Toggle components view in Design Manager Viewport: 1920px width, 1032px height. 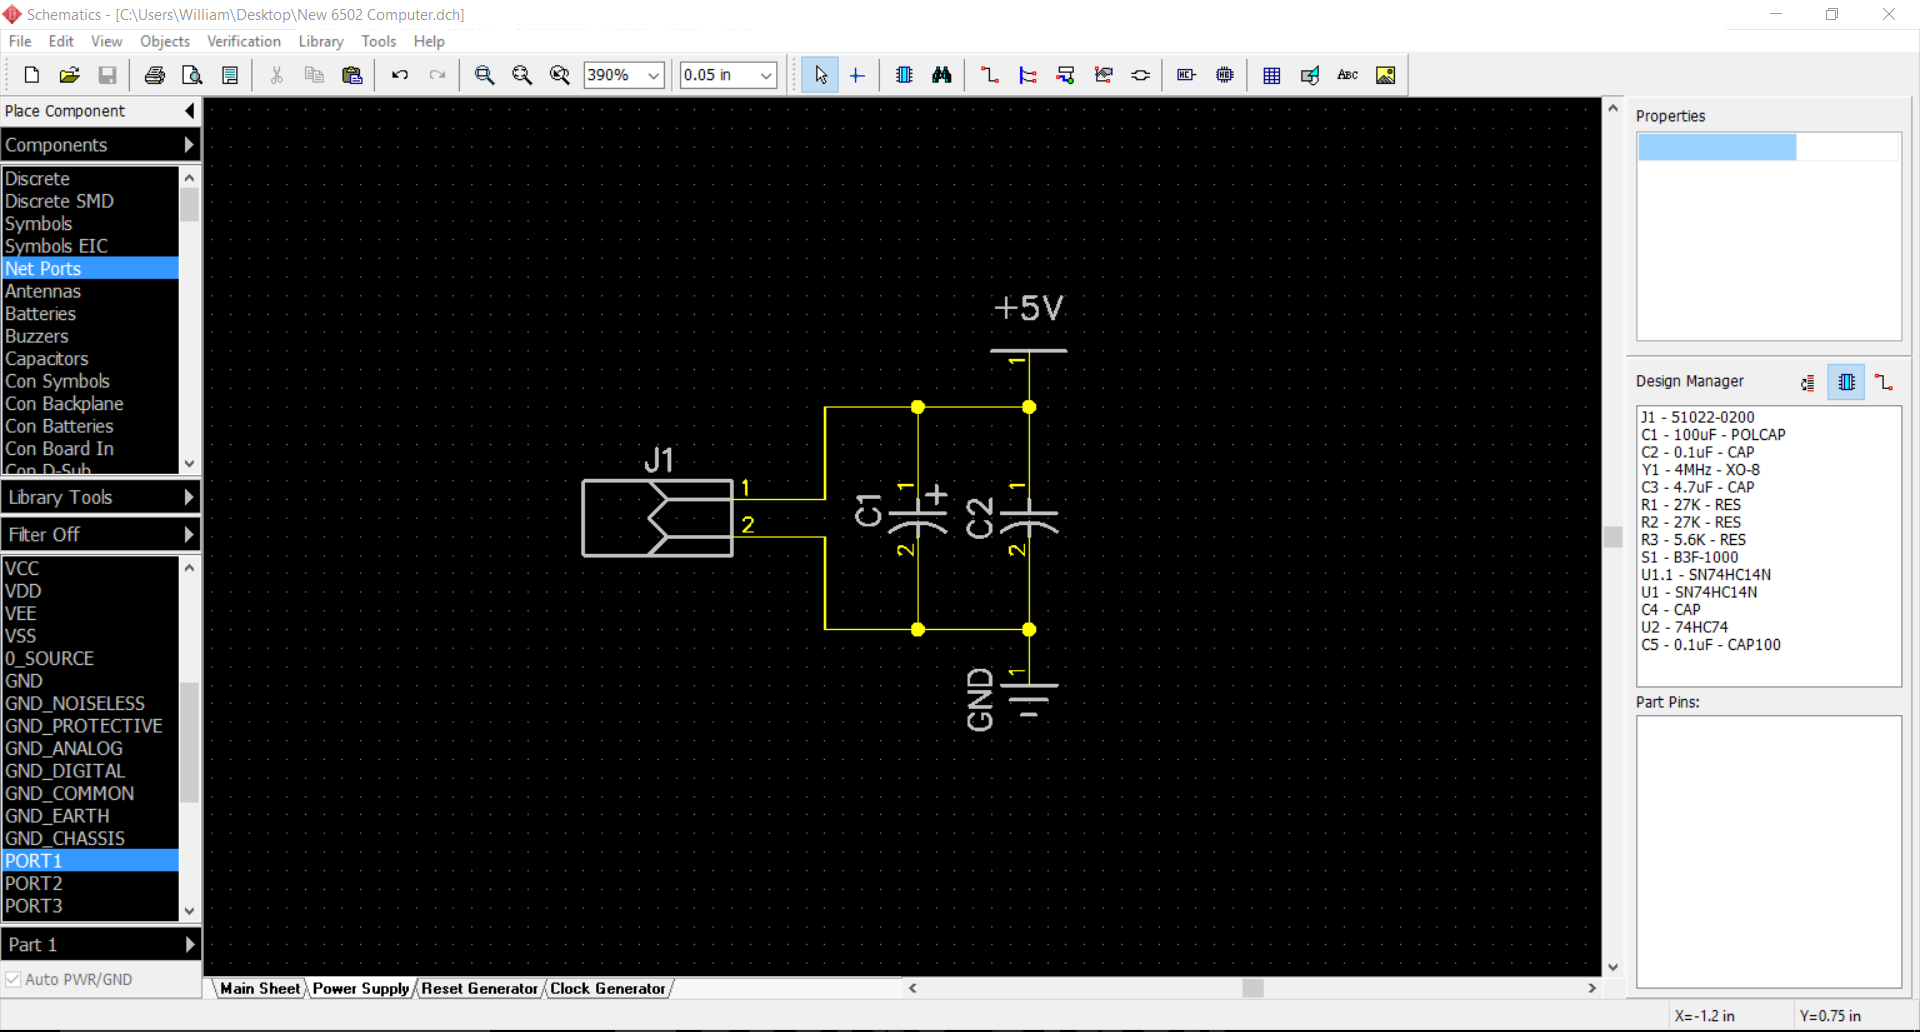(1846, 382)
